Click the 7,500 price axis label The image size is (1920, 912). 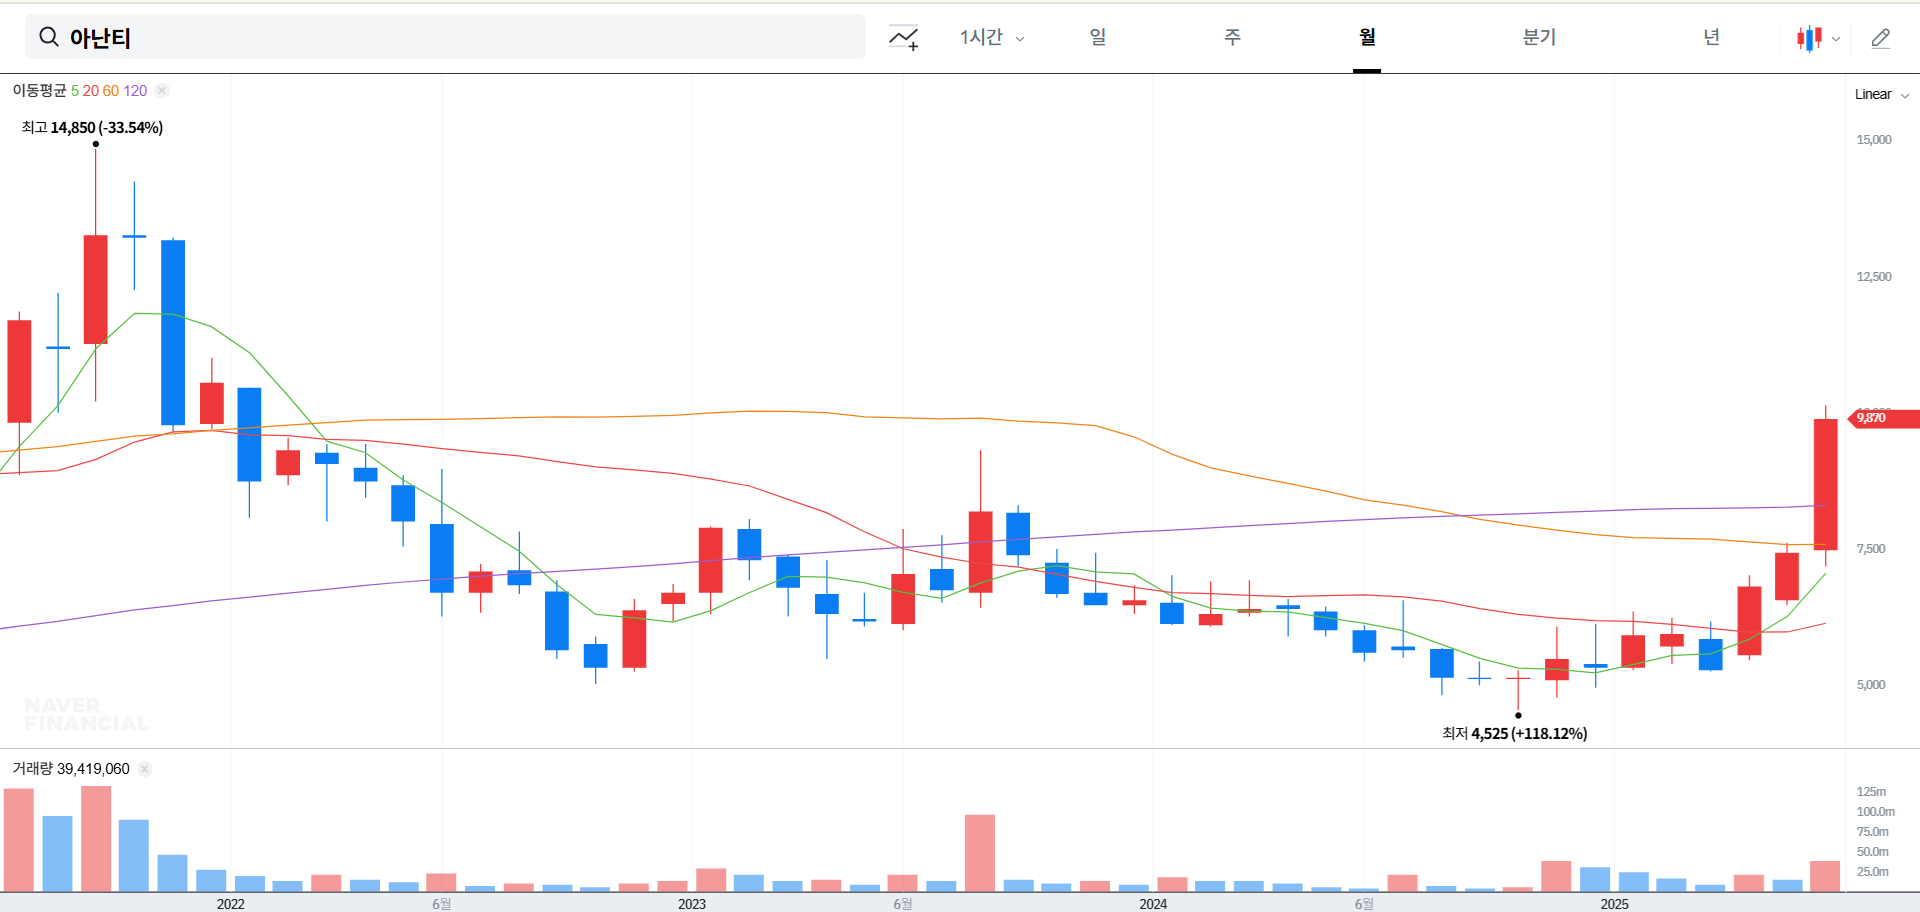point(1871,548)
